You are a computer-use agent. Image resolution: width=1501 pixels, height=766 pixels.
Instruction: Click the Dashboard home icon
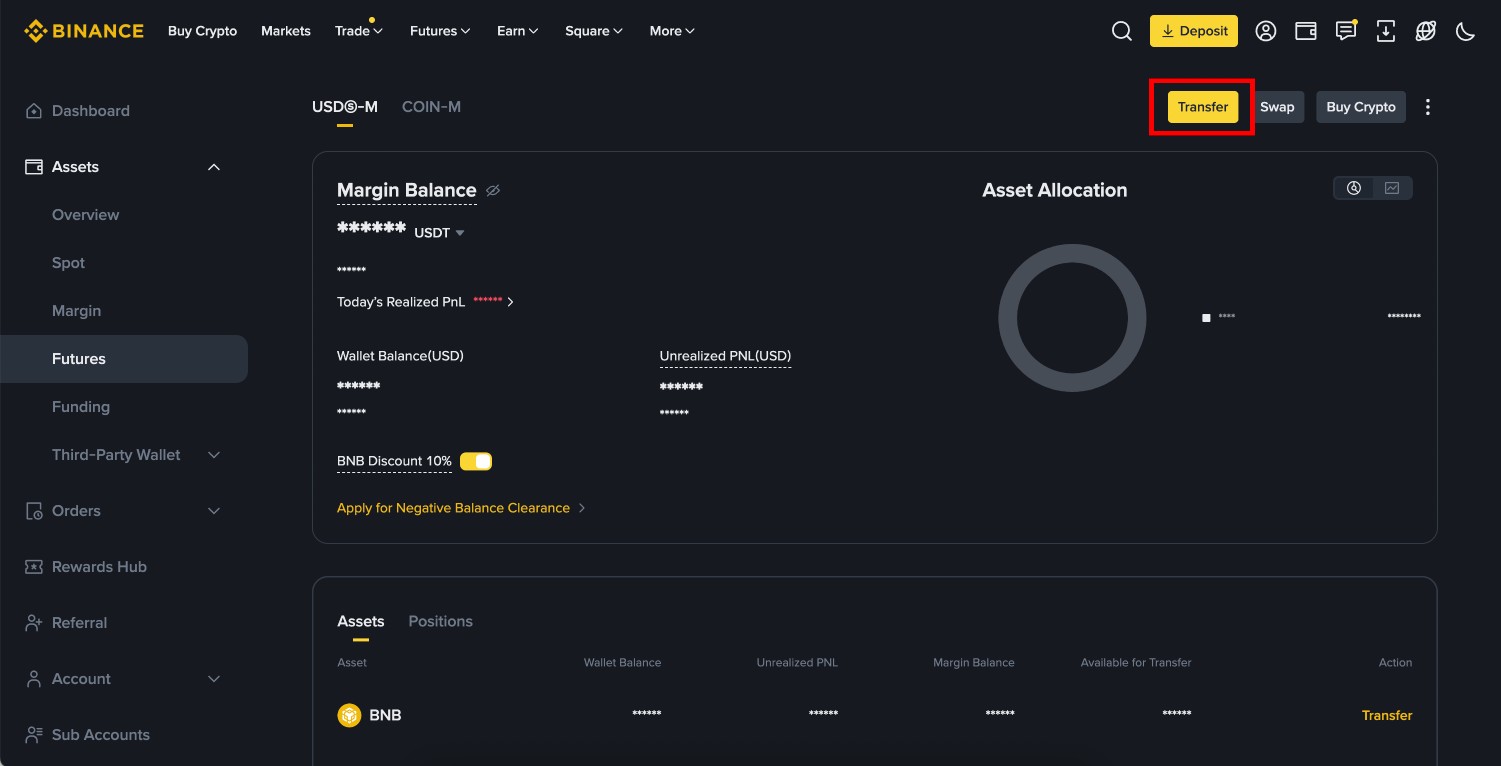[x=34, y=111]
